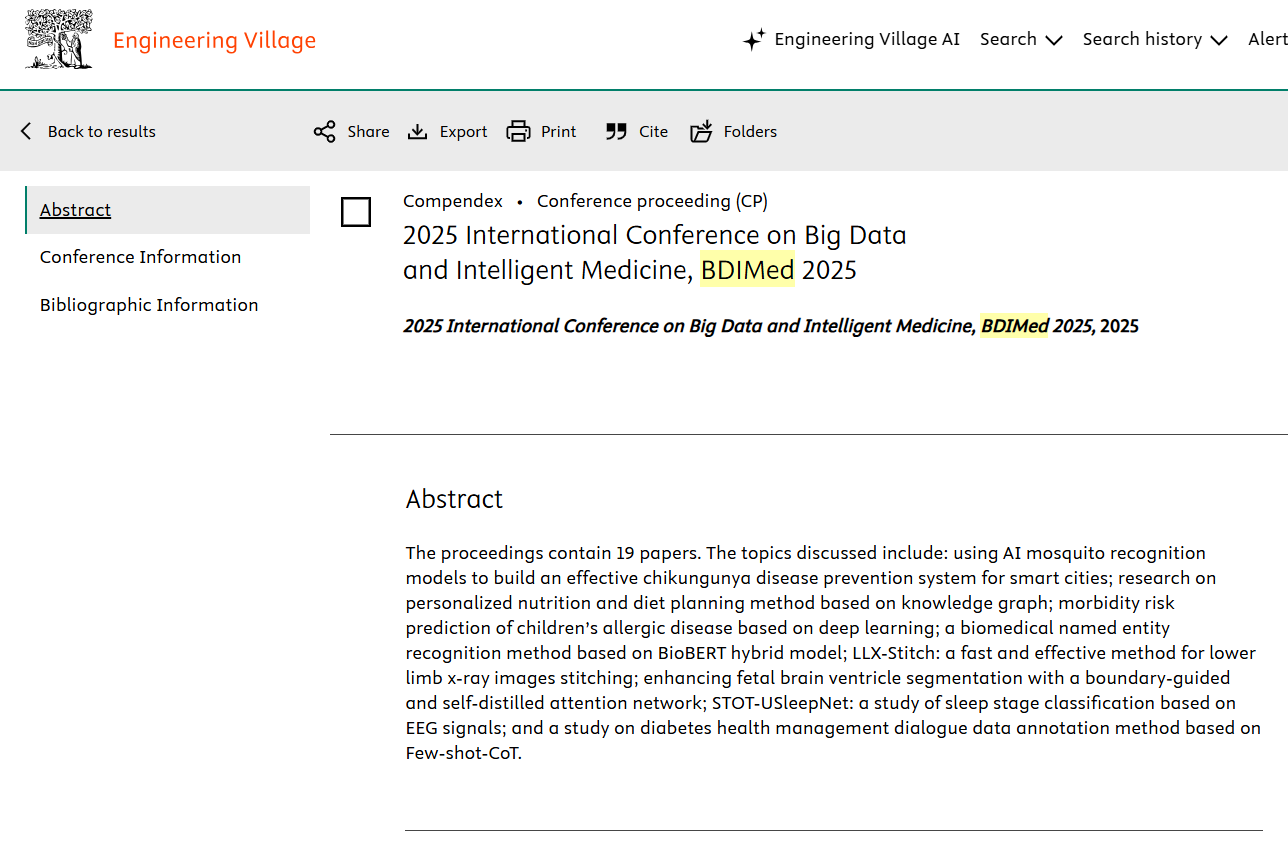The height and width of the screenshot is (858, 1288).
Task: Click the Share icon
Action: [x=324, y=132]
